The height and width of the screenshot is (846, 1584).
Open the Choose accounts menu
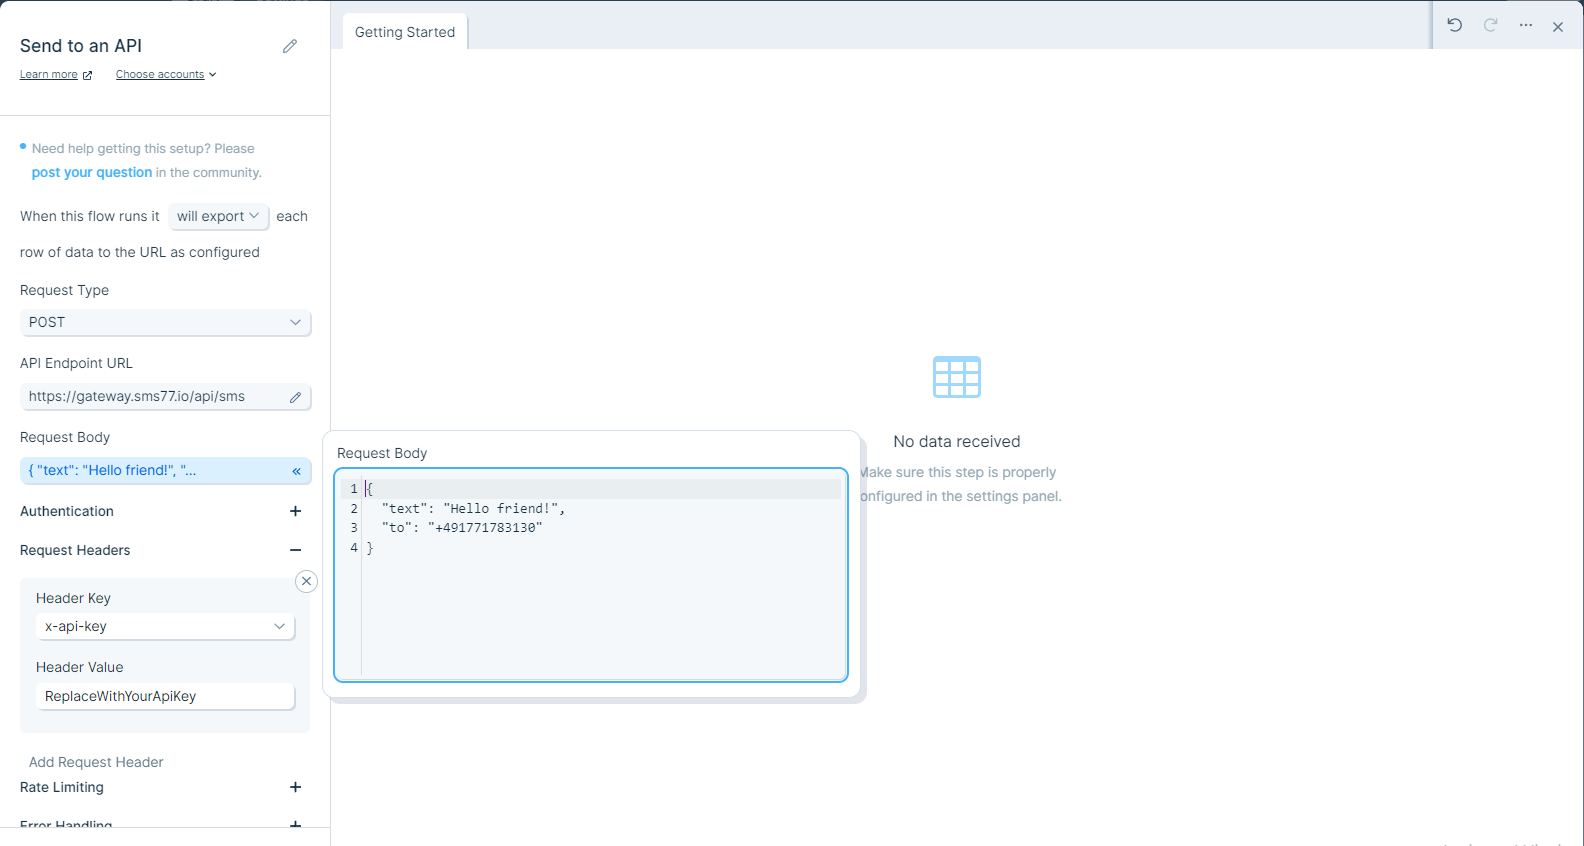coord(165,75)
